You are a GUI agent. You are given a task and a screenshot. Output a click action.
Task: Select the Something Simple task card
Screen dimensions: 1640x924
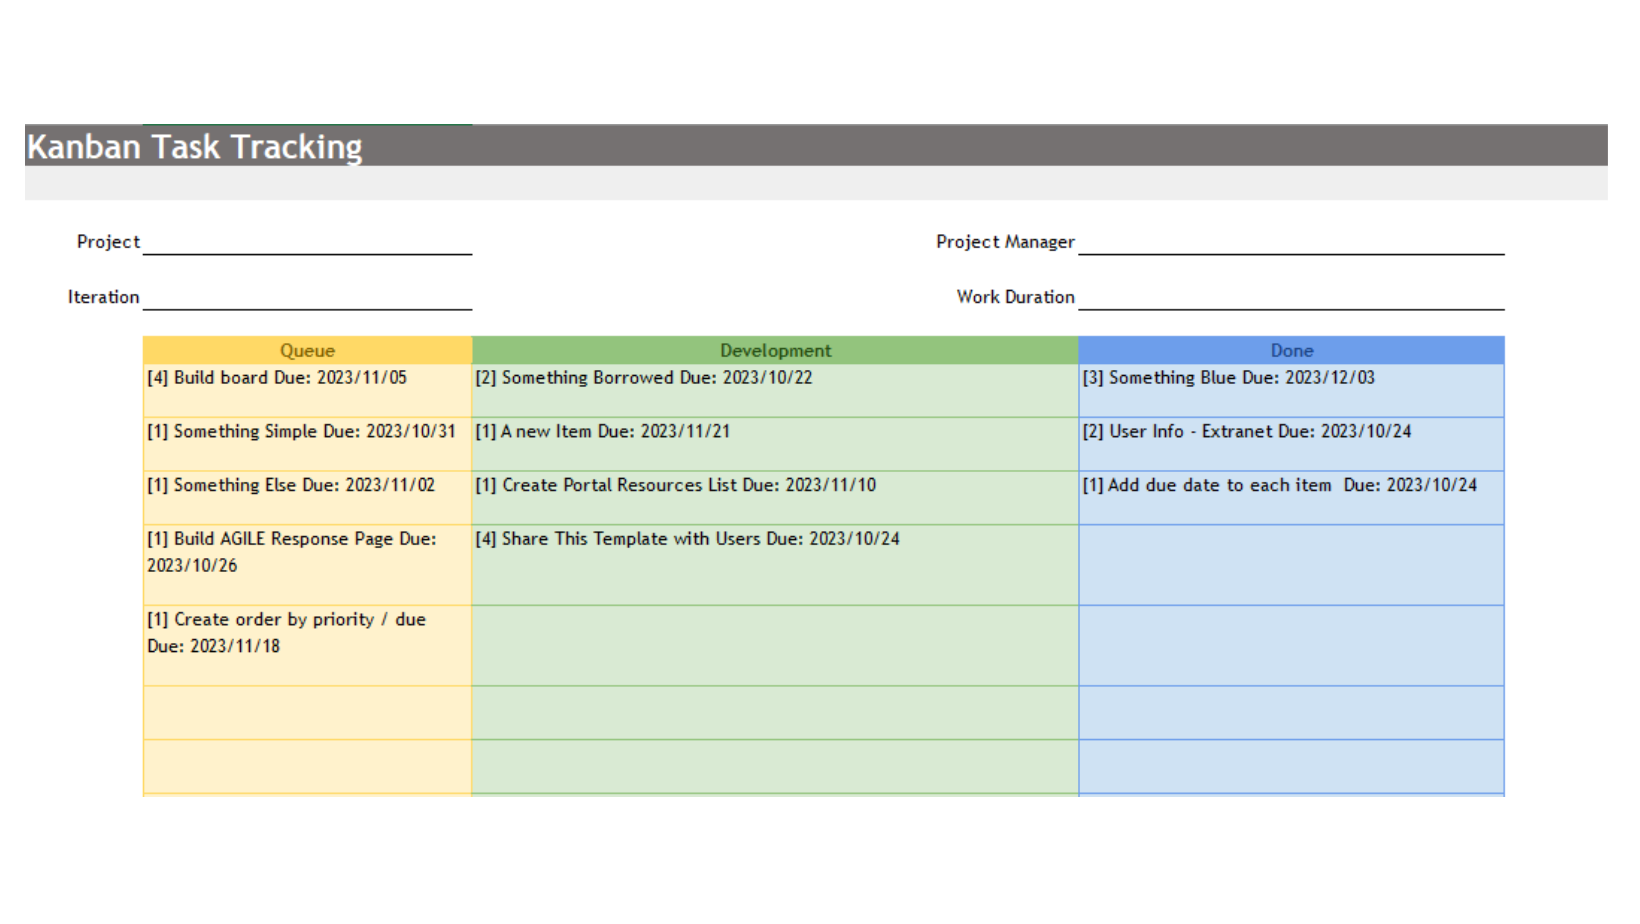301,431
